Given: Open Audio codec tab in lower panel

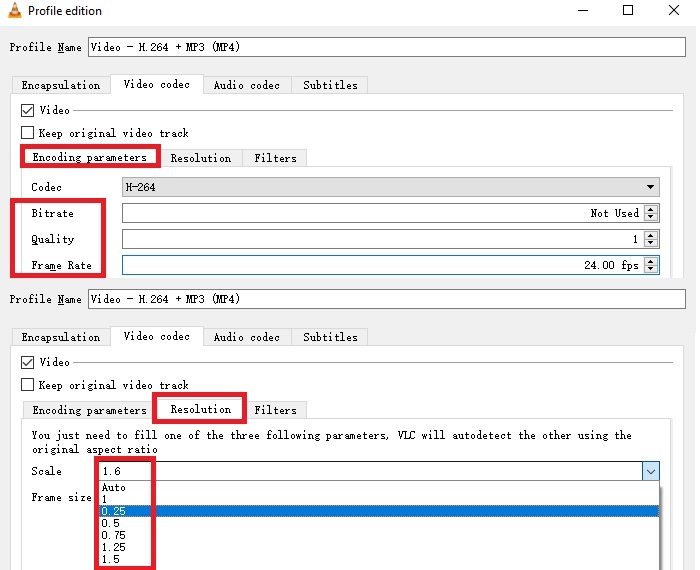Looking at the screenshot, I should tap(247, 337).
